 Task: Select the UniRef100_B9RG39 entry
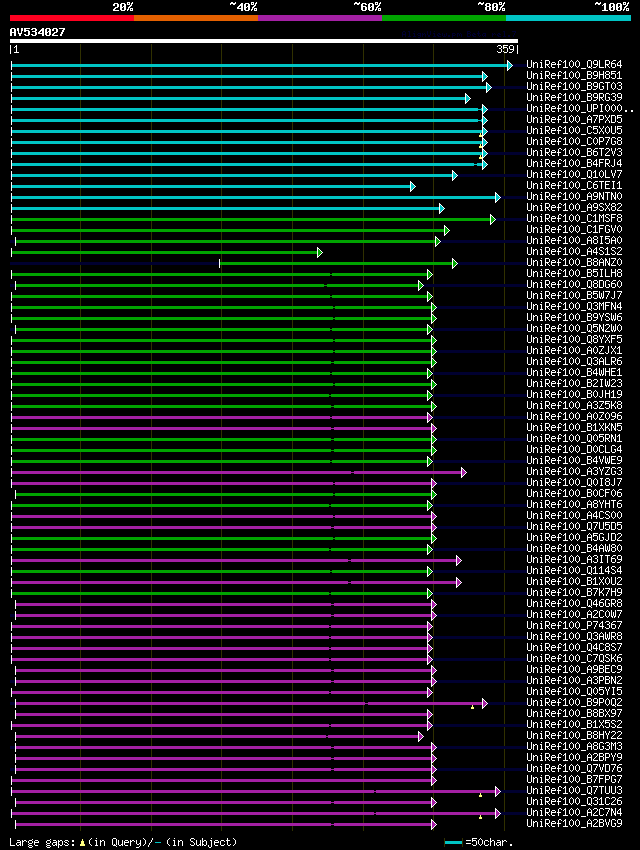point(574,98)
